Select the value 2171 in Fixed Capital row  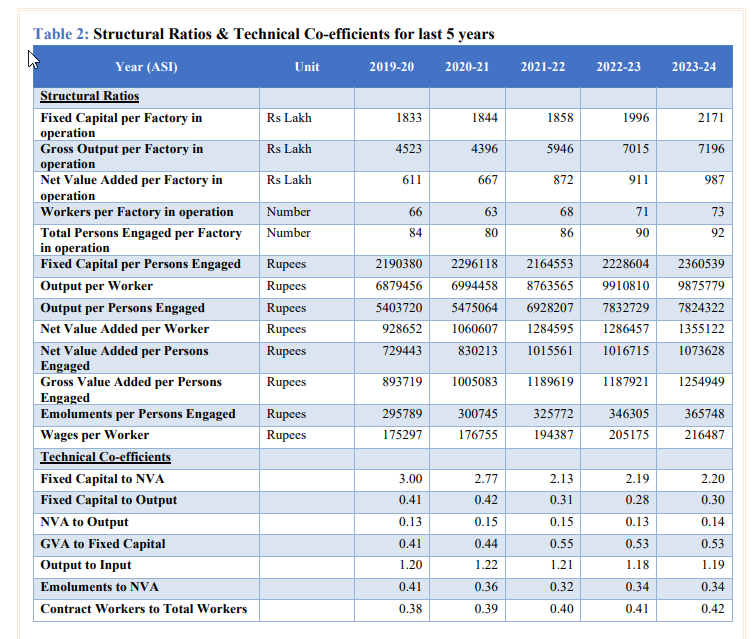[711, 118]
